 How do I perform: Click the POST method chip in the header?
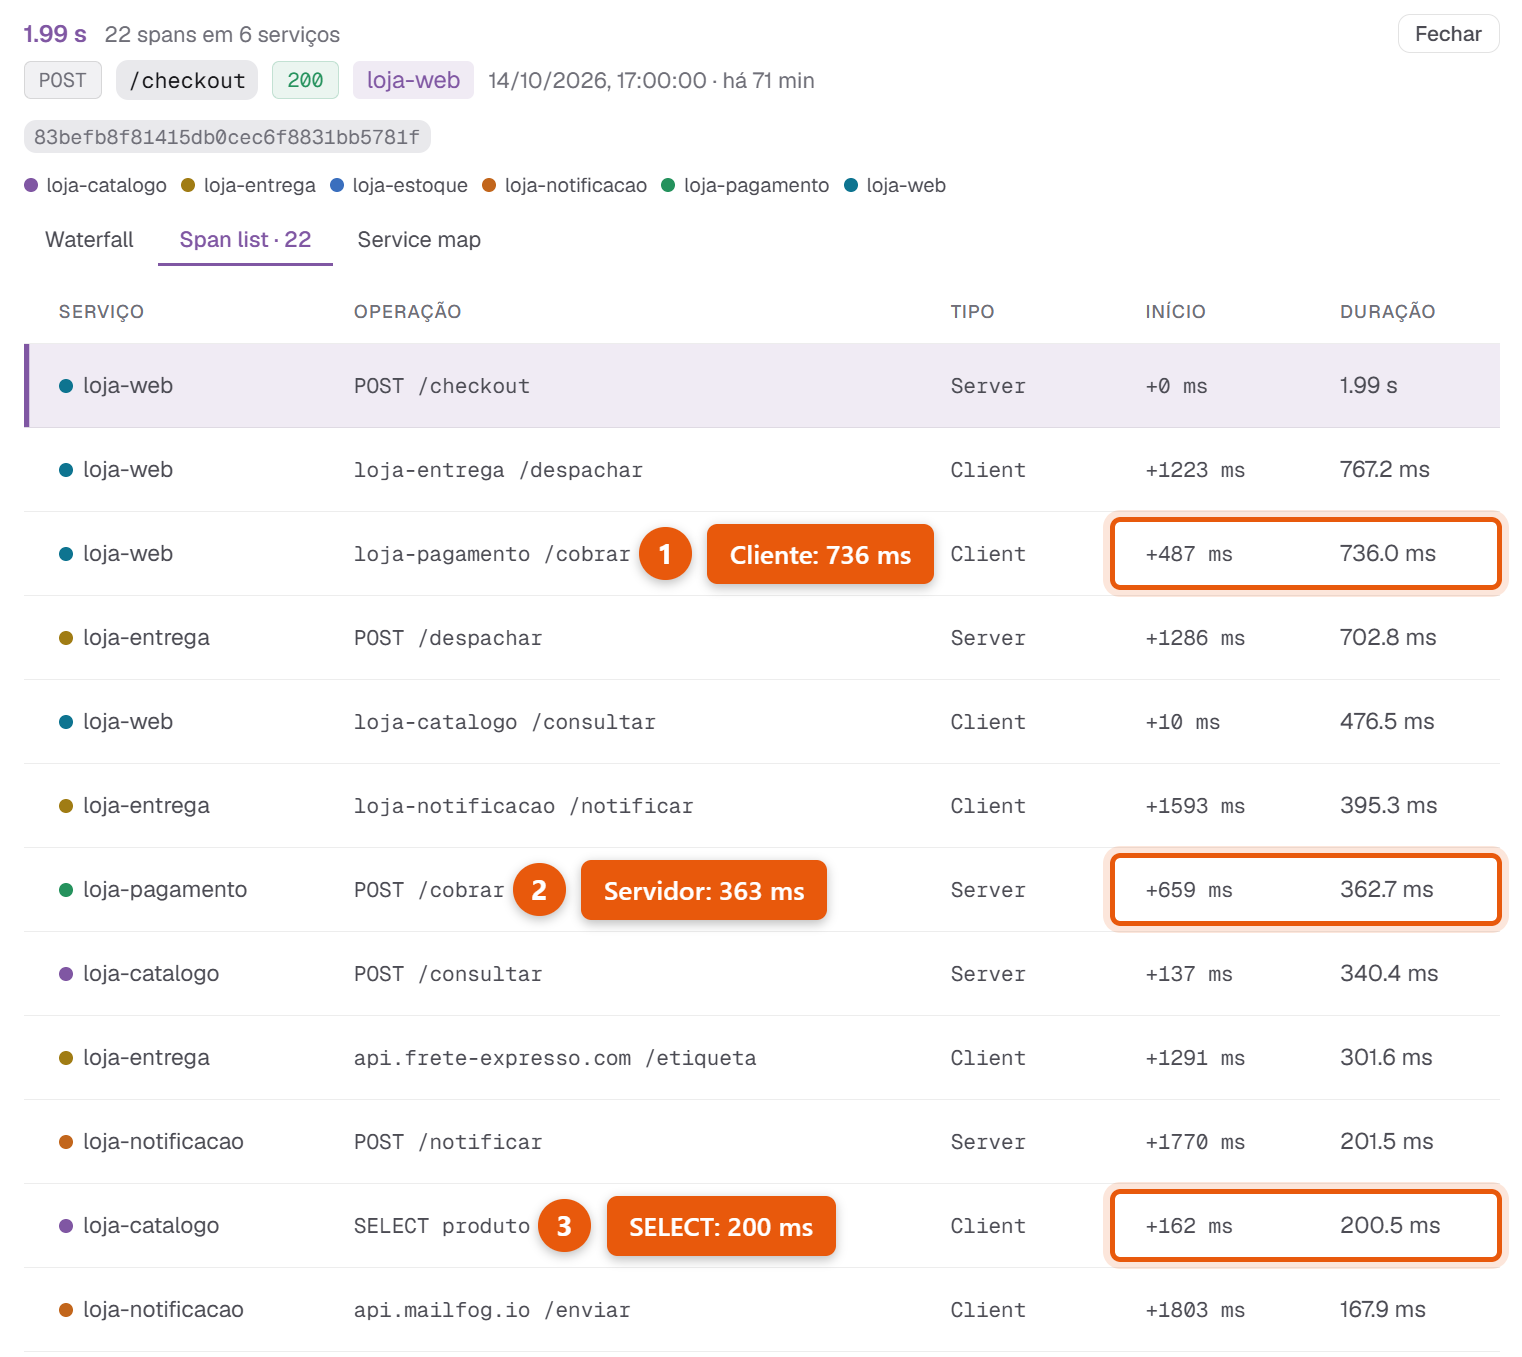pyautogui.click(x=63, y=80)
